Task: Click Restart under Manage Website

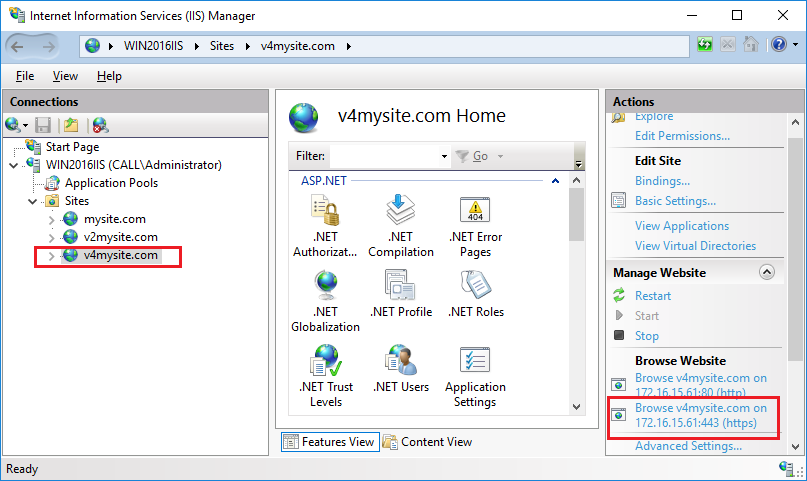Action: [x=653, y=296]
